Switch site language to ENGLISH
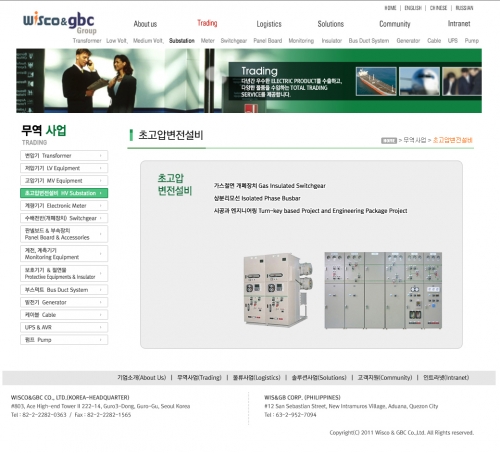This screenshot has height=453, width=500. (413, 8)
